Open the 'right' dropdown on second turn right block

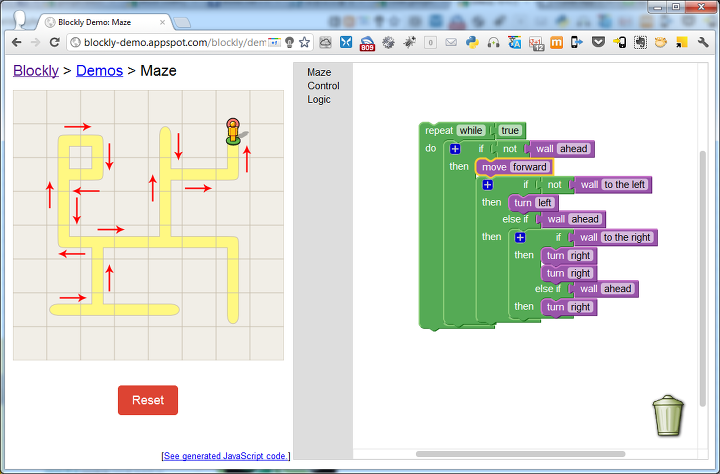pos(580,273)
